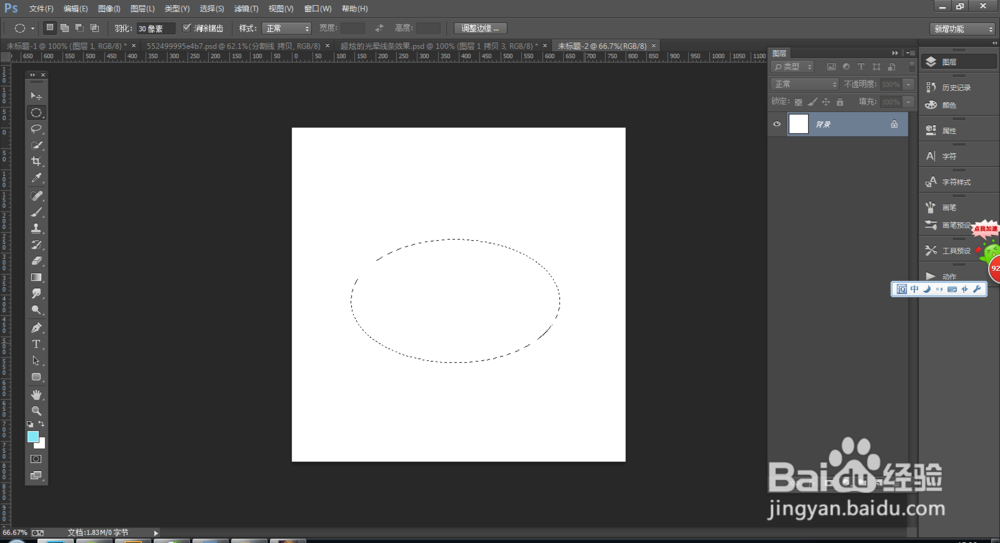
Task: Select the Path Selection tool
Action: point(36,361)
